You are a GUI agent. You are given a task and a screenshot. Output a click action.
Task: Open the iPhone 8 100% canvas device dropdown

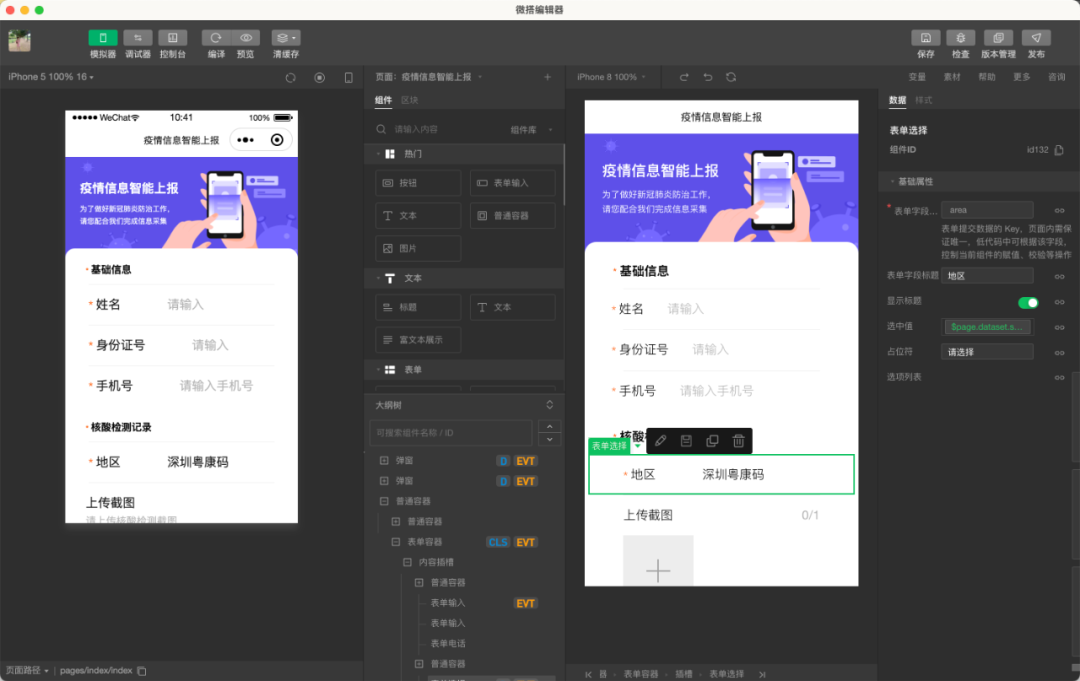(611, 77)
